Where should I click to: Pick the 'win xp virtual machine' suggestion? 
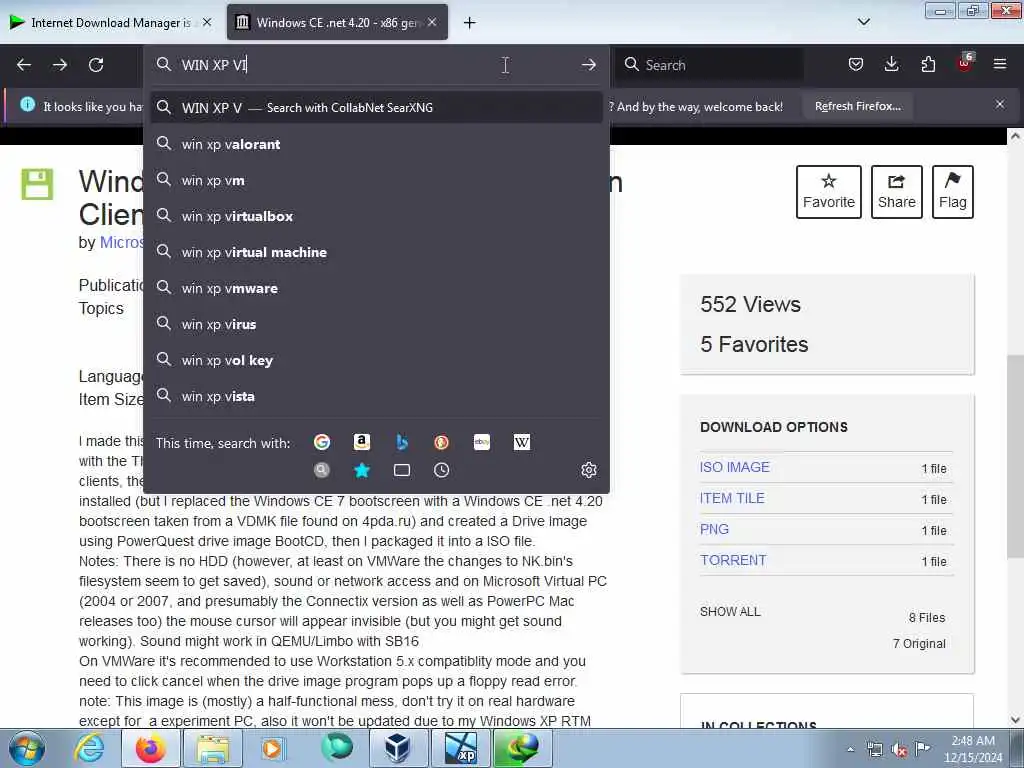pyautogui.click(x=376, y=252)
